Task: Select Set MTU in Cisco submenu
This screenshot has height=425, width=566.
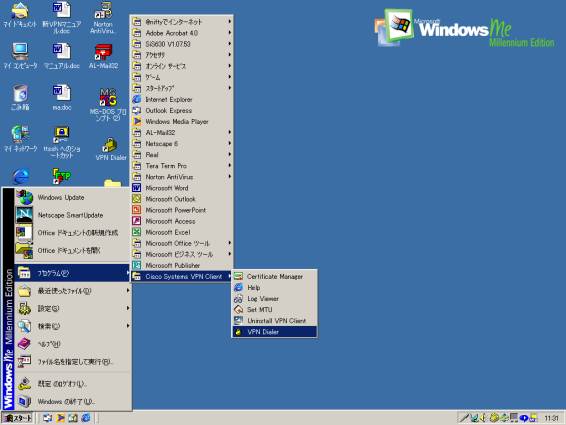Action: coord(275,310)
